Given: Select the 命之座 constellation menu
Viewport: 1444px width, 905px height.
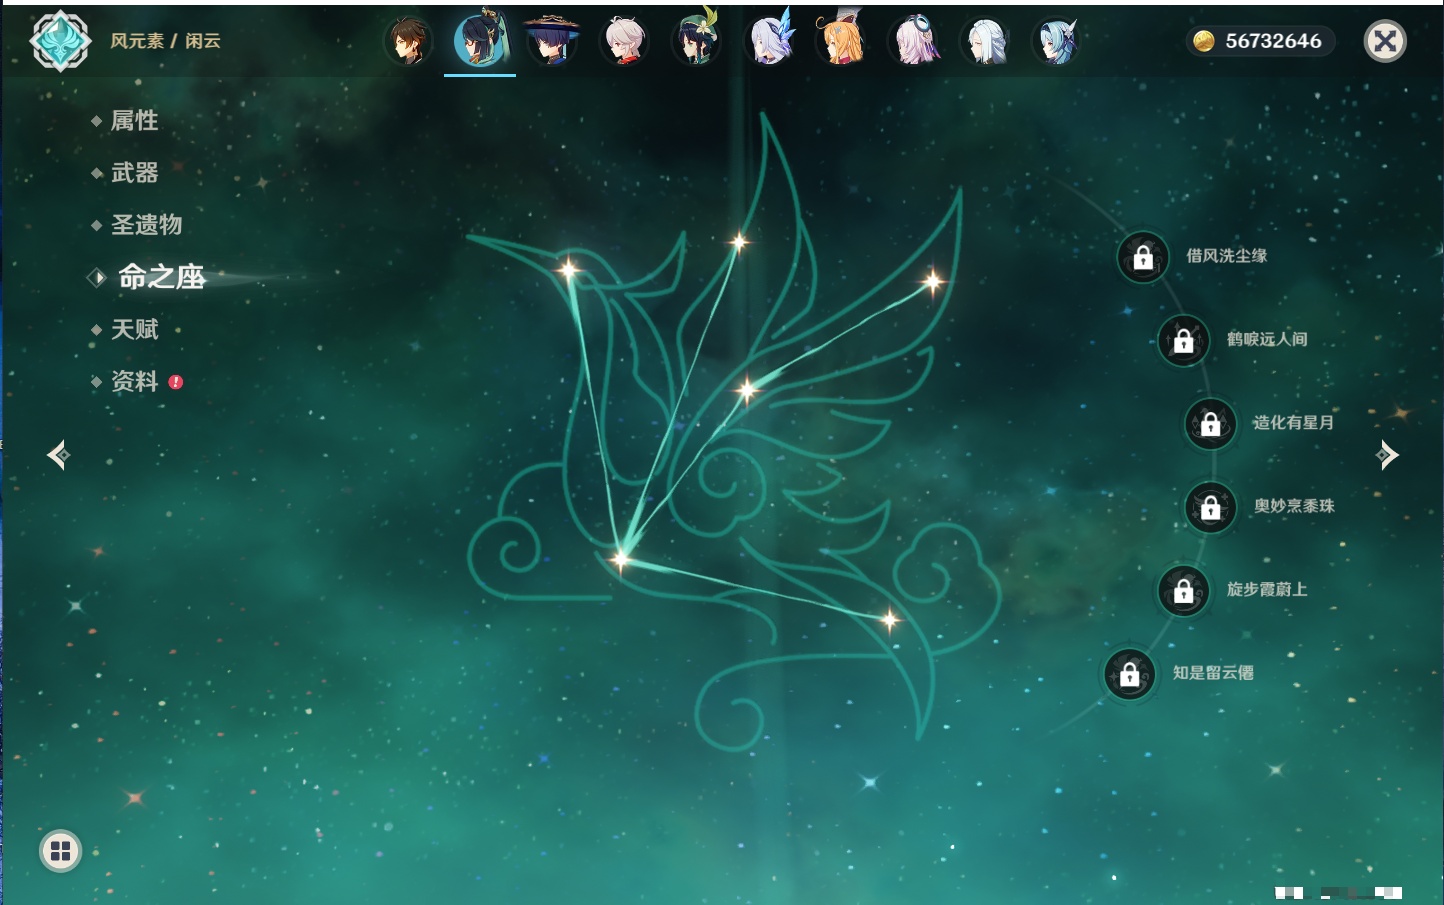Looking at the screenshot, I should pos(161,277).
